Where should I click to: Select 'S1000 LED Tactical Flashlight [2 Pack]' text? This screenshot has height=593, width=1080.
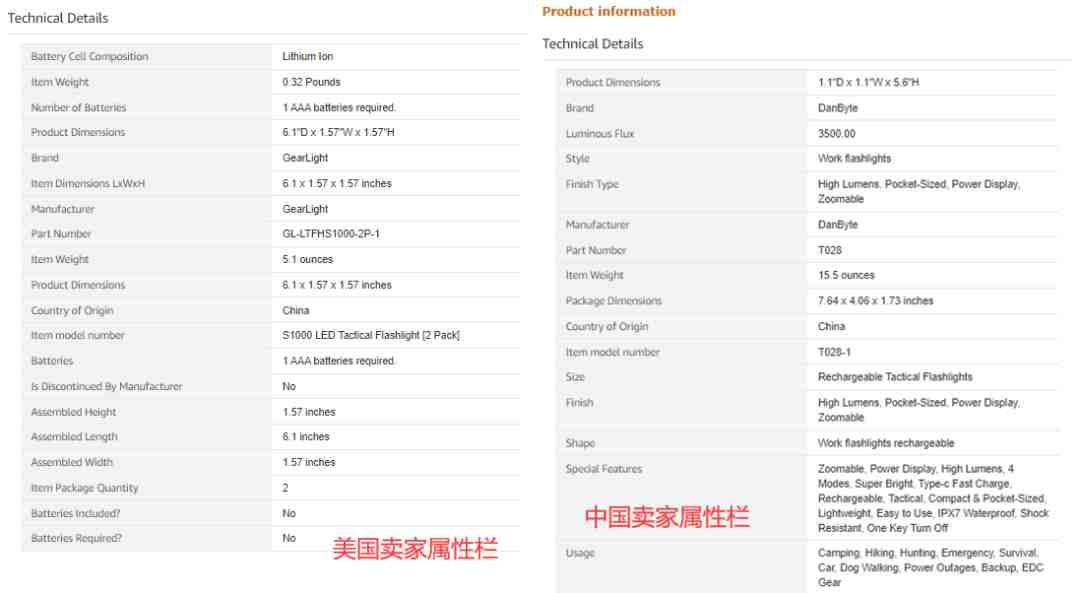pyautogui.click(x=371, y=335)
